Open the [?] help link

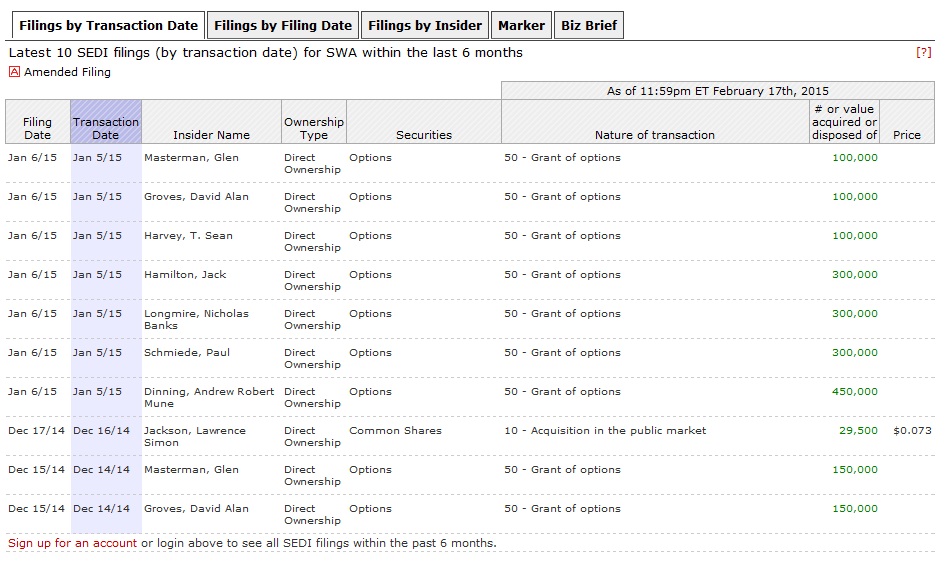(x=923, y=52)
